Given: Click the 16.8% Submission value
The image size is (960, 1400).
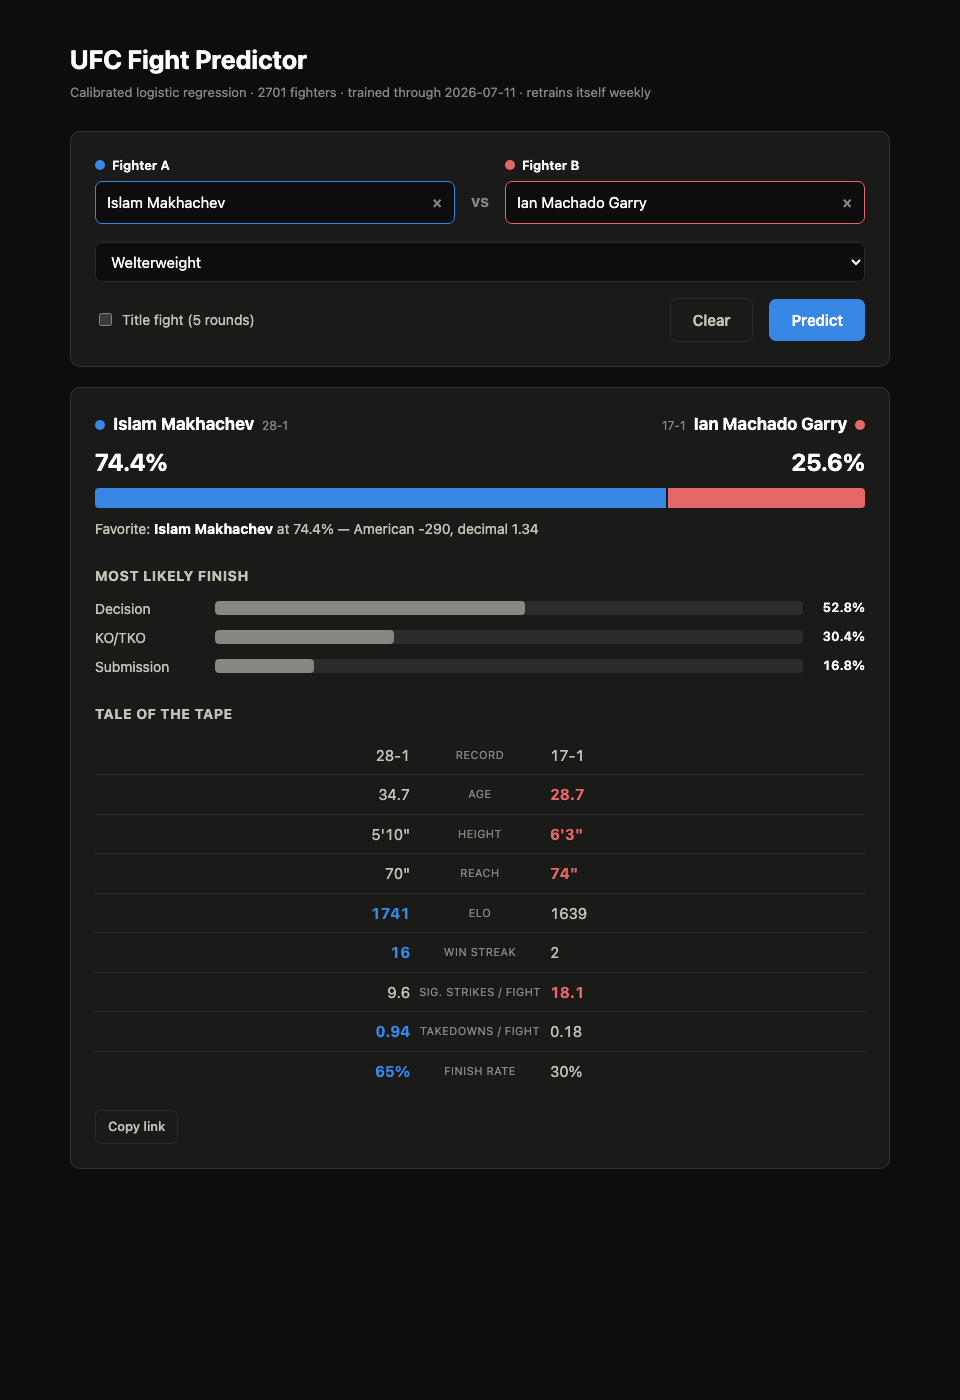Looking at the screenshot, I should [843, 666].
